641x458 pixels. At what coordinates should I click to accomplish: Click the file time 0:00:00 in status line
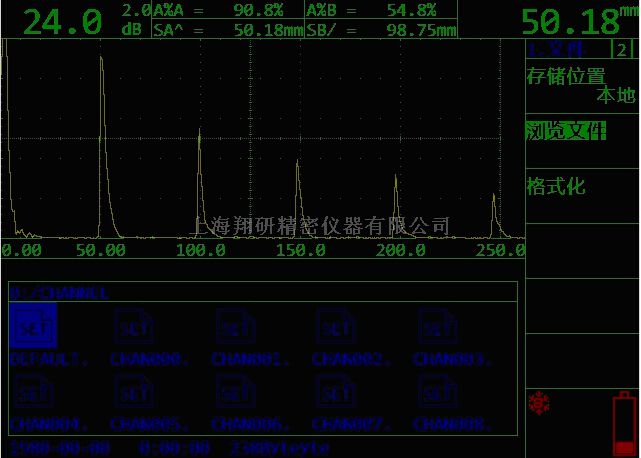pos(174,448)
